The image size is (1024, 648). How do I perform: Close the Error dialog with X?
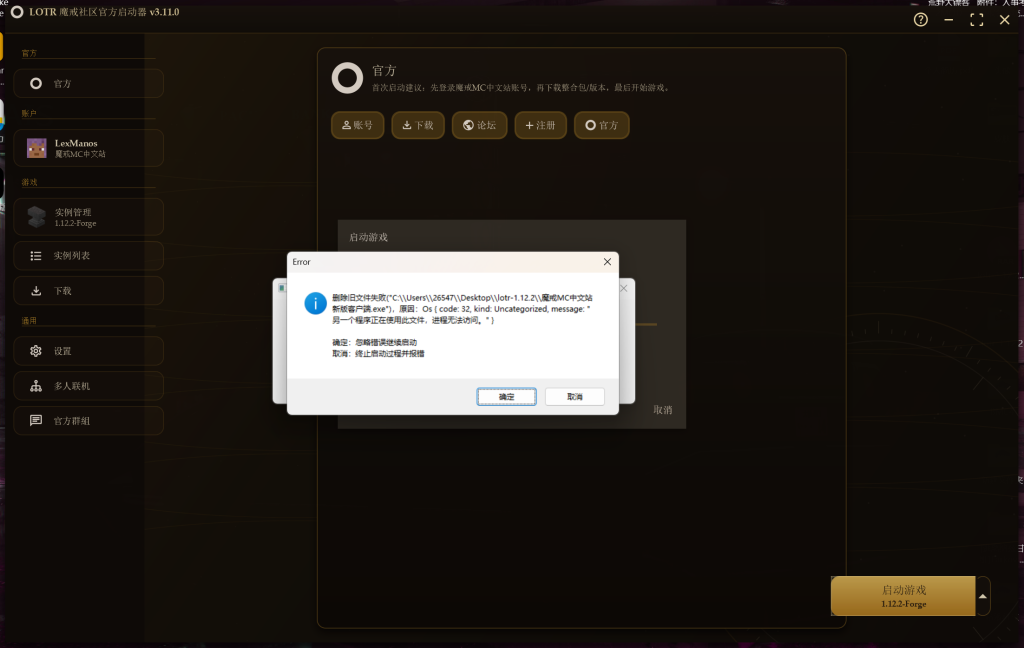tap(607, 262)
